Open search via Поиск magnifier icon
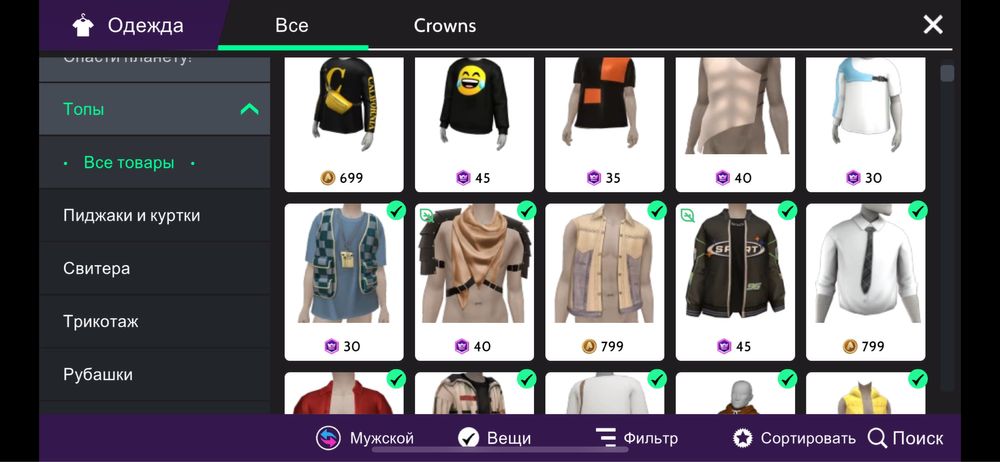The height and width of the screenshot is (462, 1000). tap(878, 438)
